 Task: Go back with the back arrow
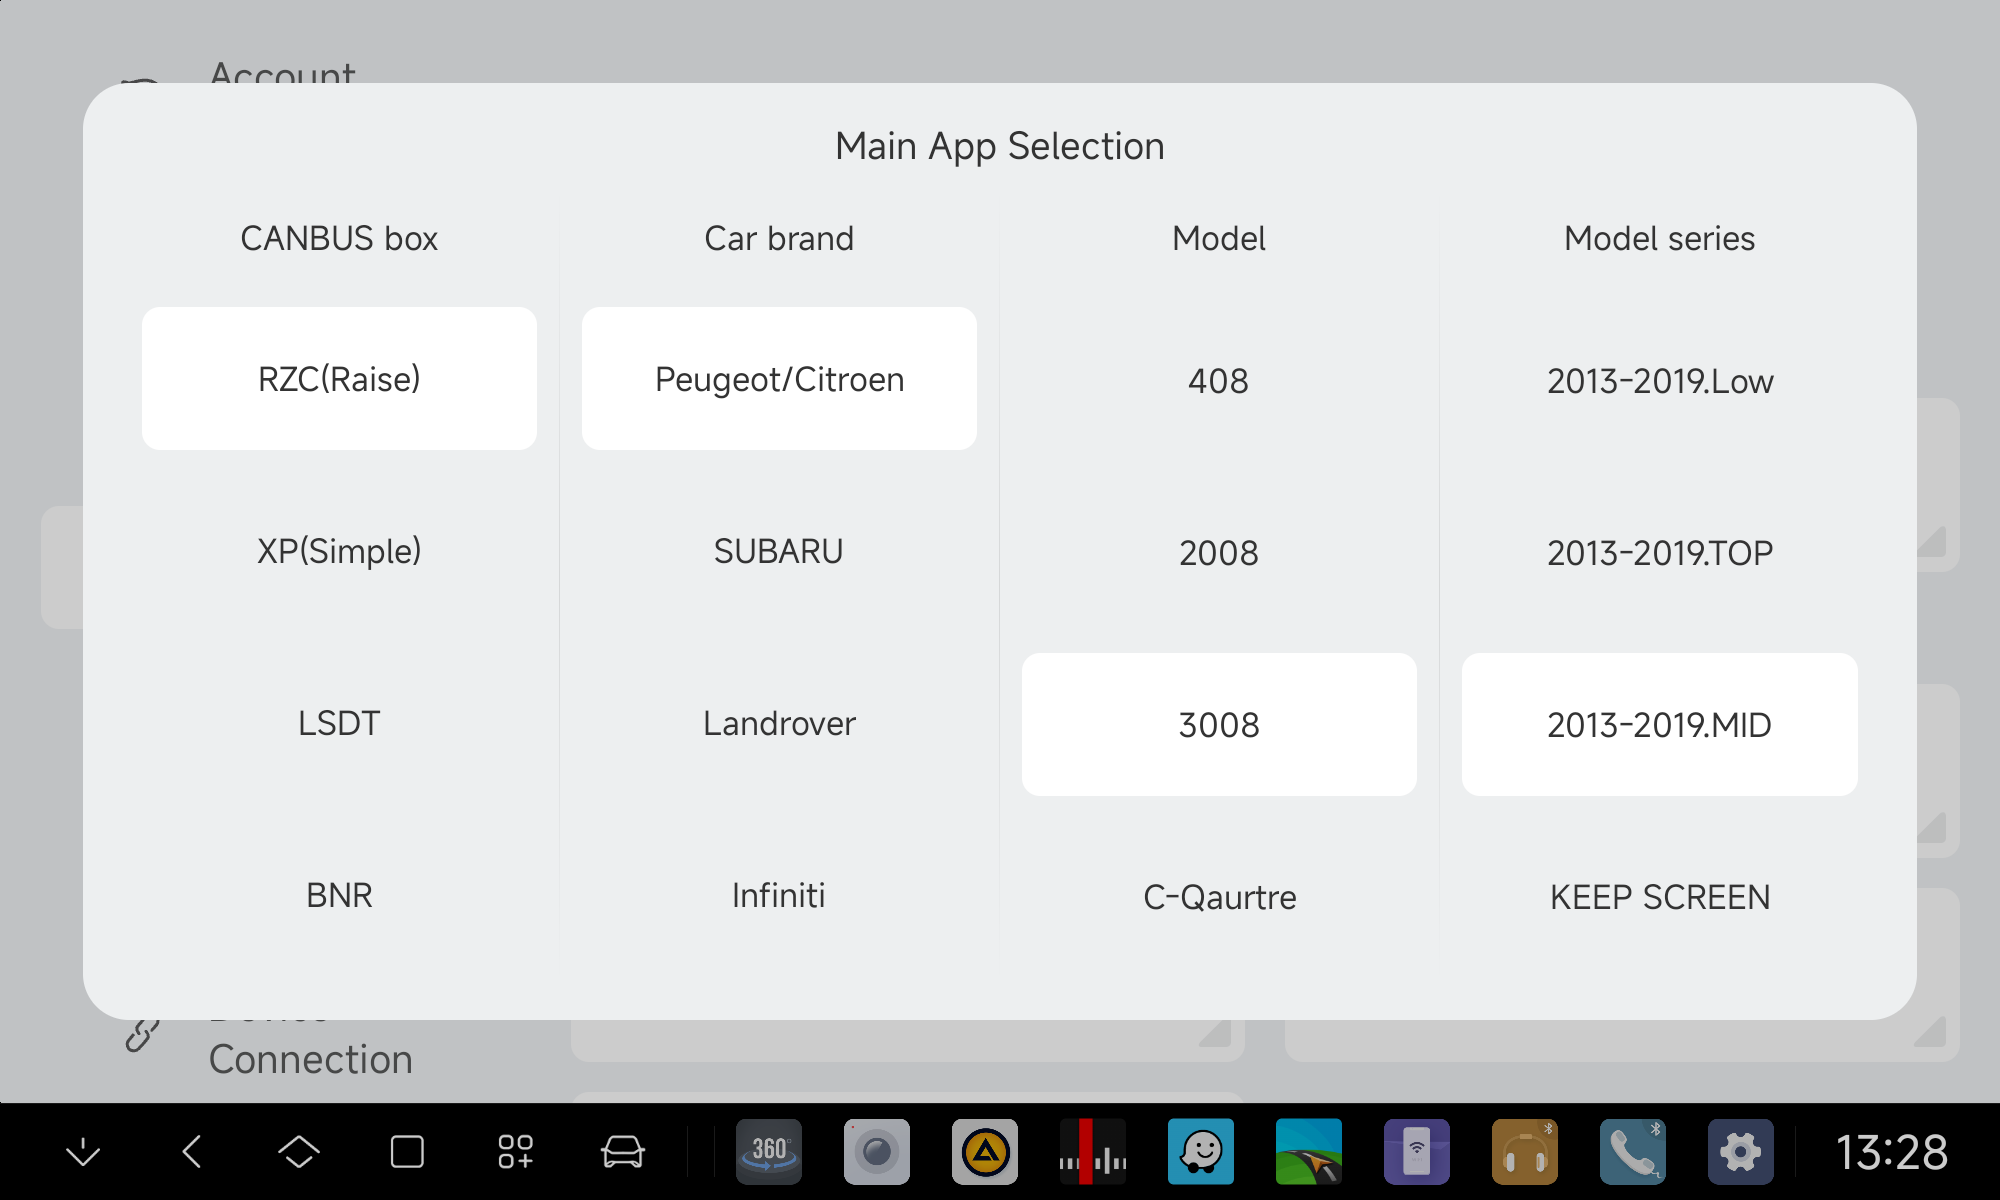[192, 1152]
